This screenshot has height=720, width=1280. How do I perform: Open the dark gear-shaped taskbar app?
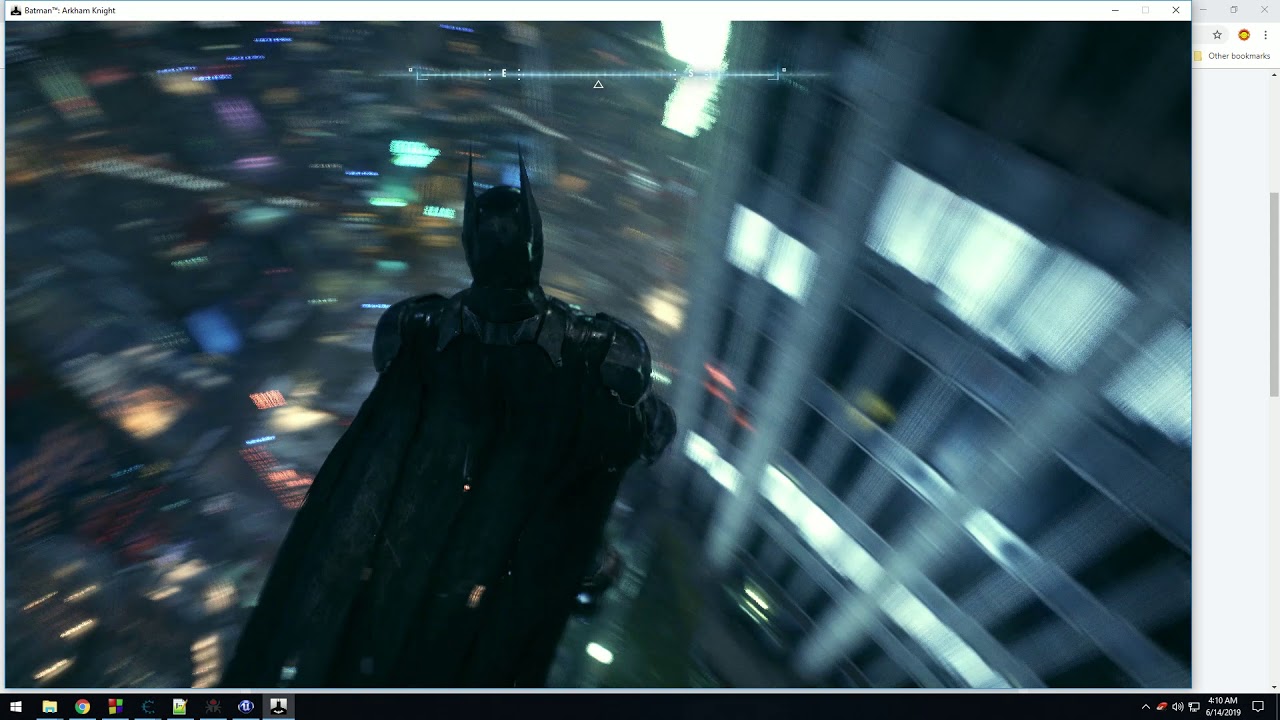(148, 706)
